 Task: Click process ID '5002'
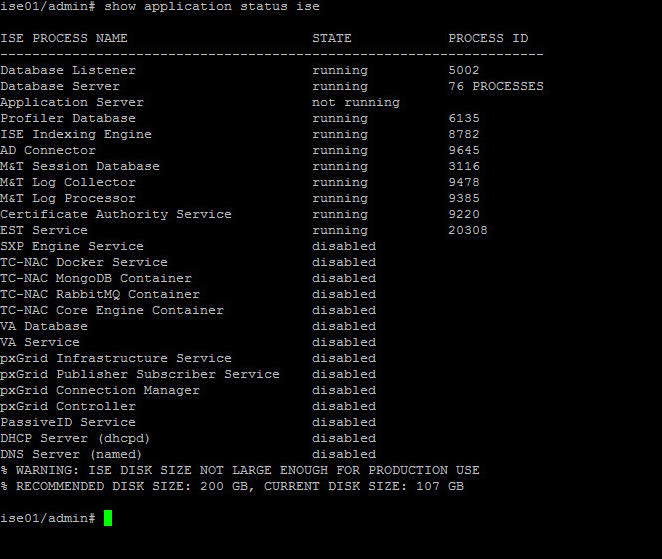[x=464, y=70]
